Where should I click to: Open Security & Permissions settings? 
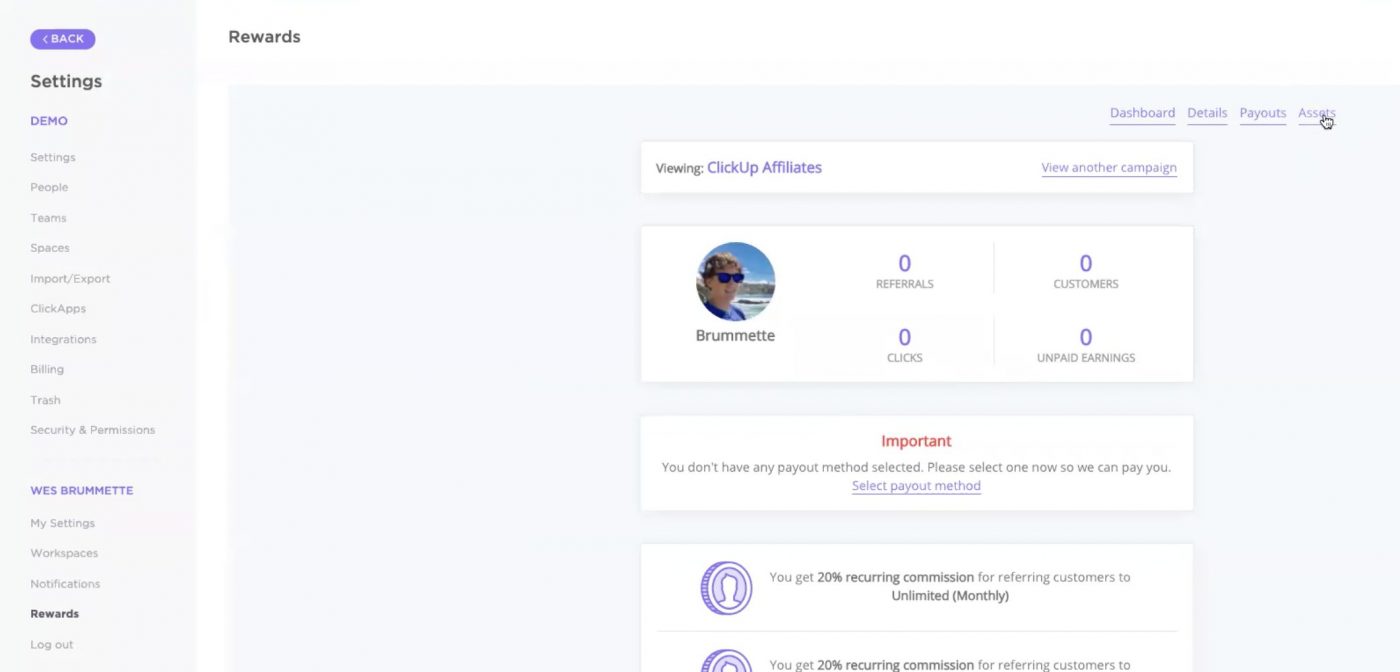(x=92, y=430)
